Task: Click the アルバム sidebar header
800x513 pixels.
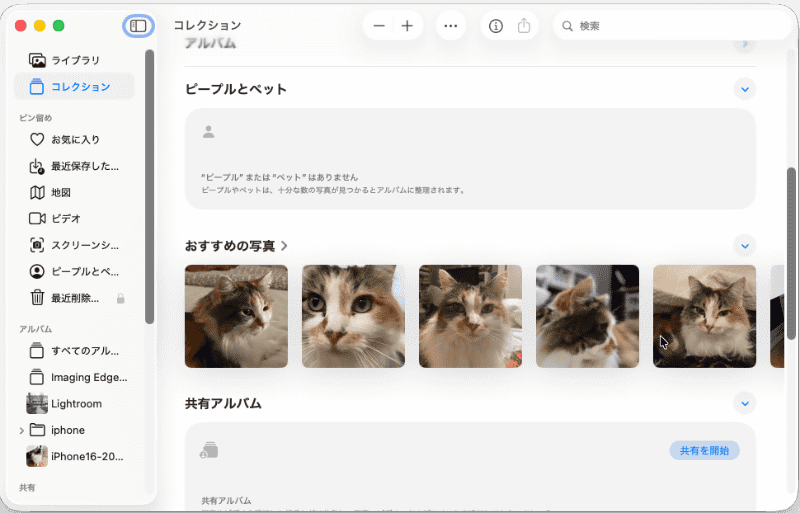Action: click(x=36, y=329)
